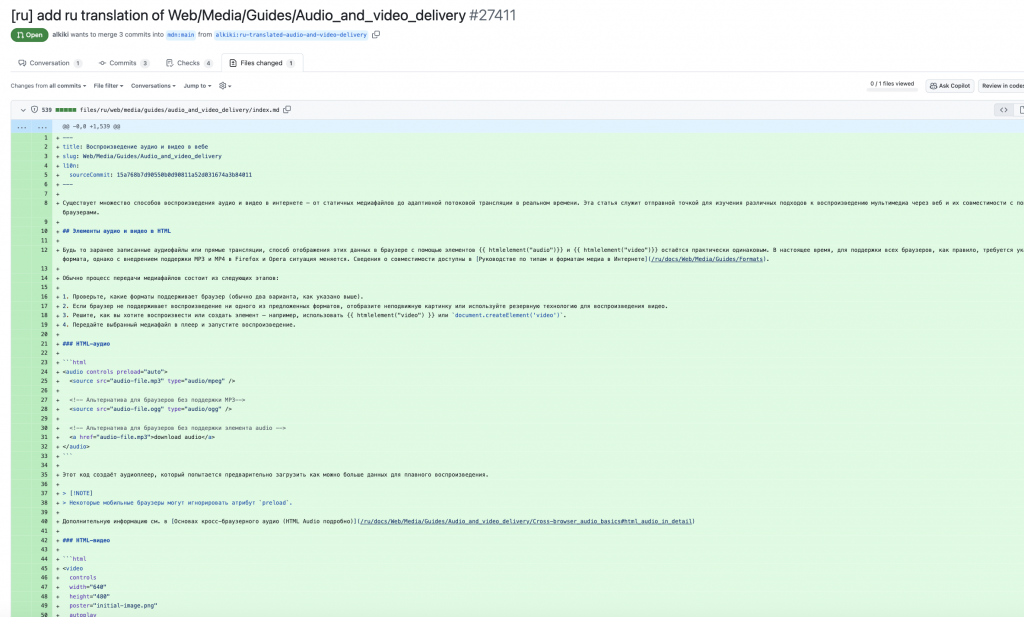Go to the Checks tab
The image size is (1024, 617).
click(x=189, y=63)
